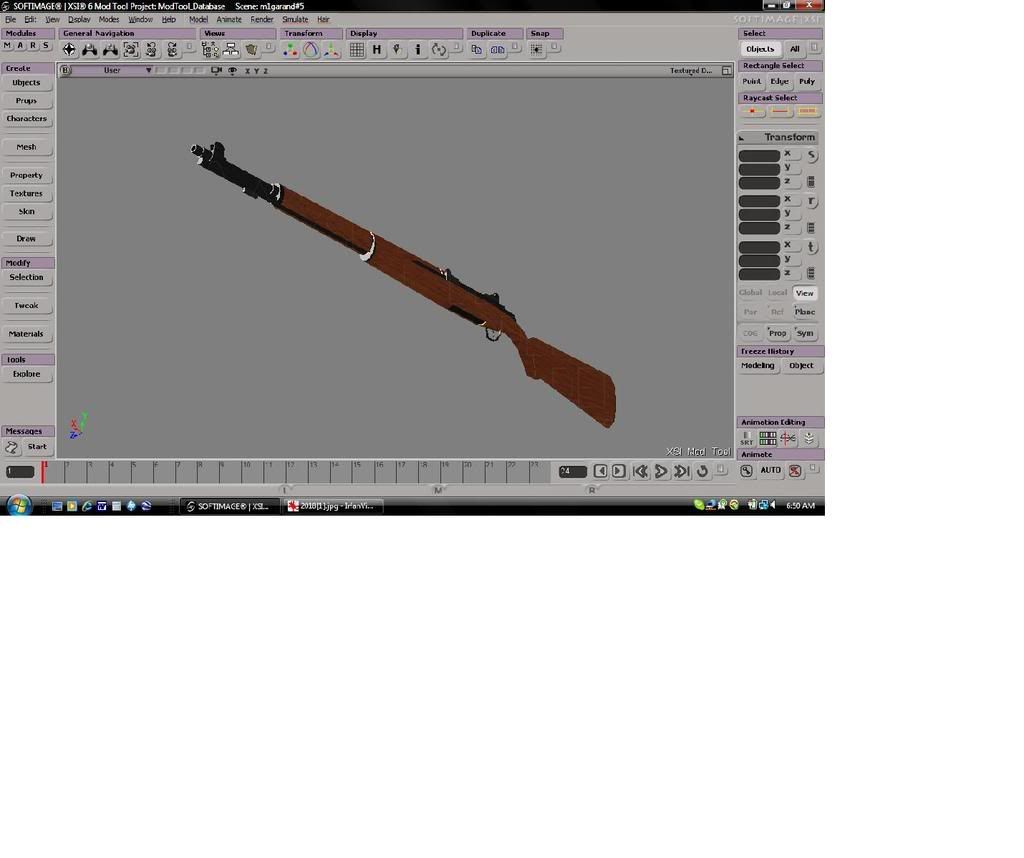1024x858 pixels.
Task: Open the Explorer tree view icon
Action: (x=210, y=50)
